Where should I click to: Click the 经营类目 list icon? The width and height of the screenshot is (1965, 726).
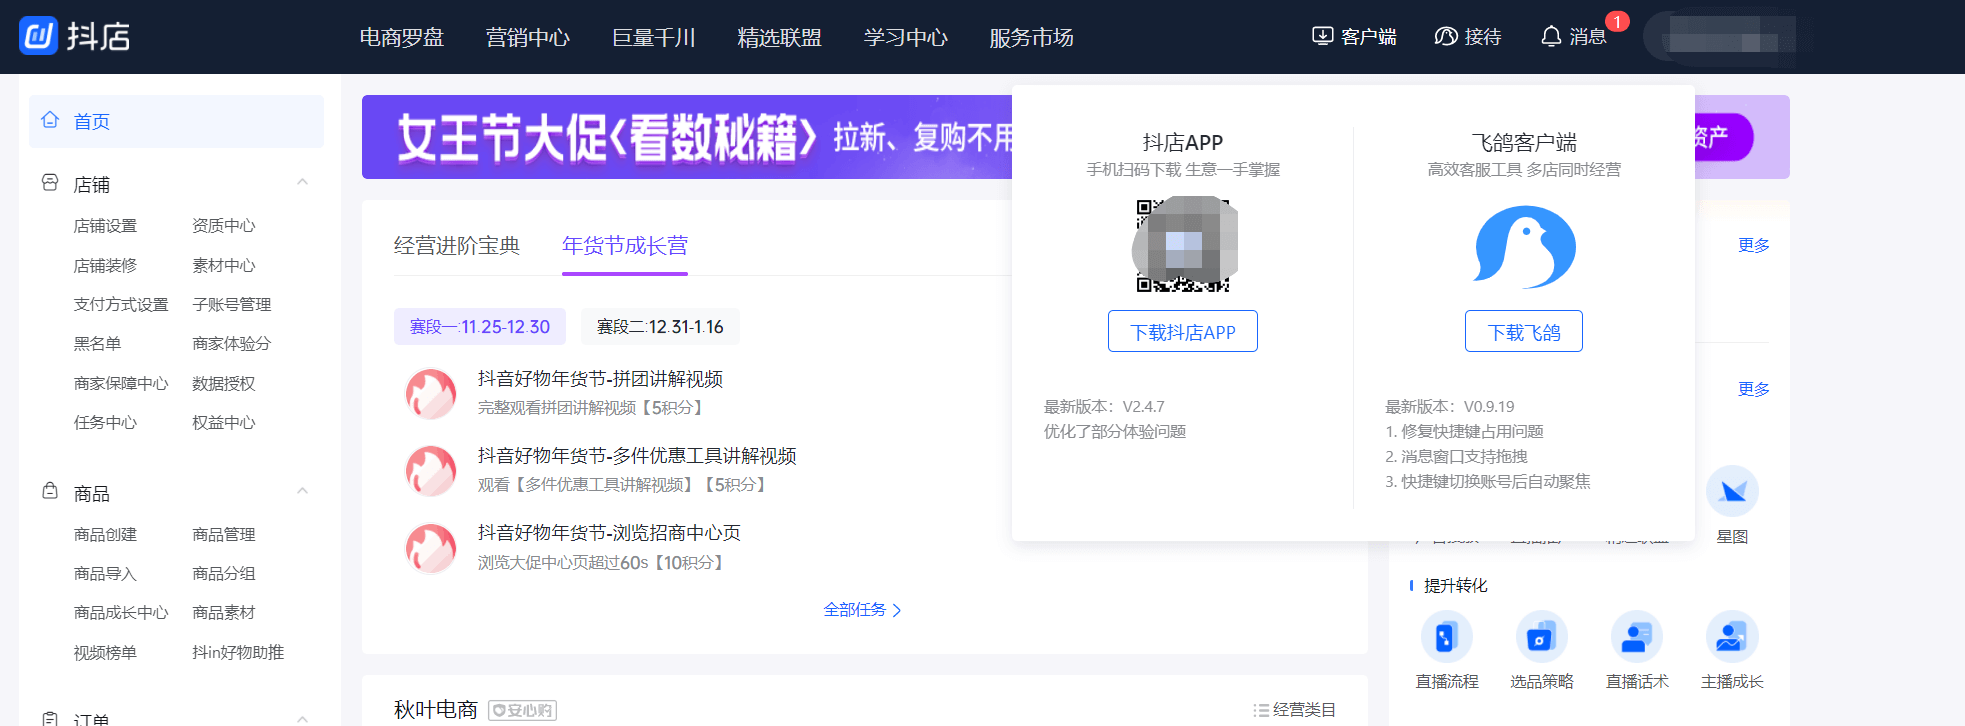pyautogui.click(x=1261, y=710)
